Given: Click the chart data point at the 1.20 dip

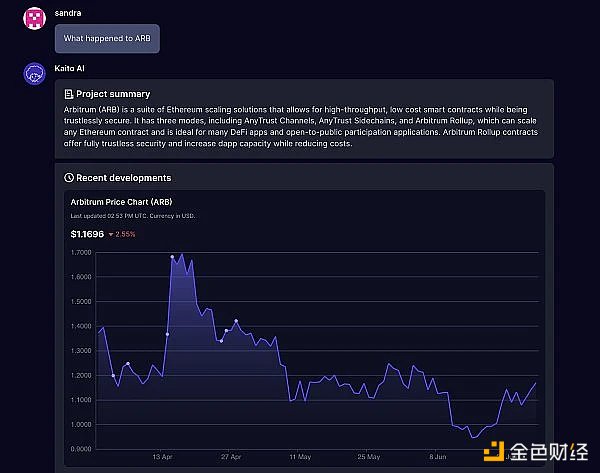Looking at the screenshot, I should click(113, 375).
